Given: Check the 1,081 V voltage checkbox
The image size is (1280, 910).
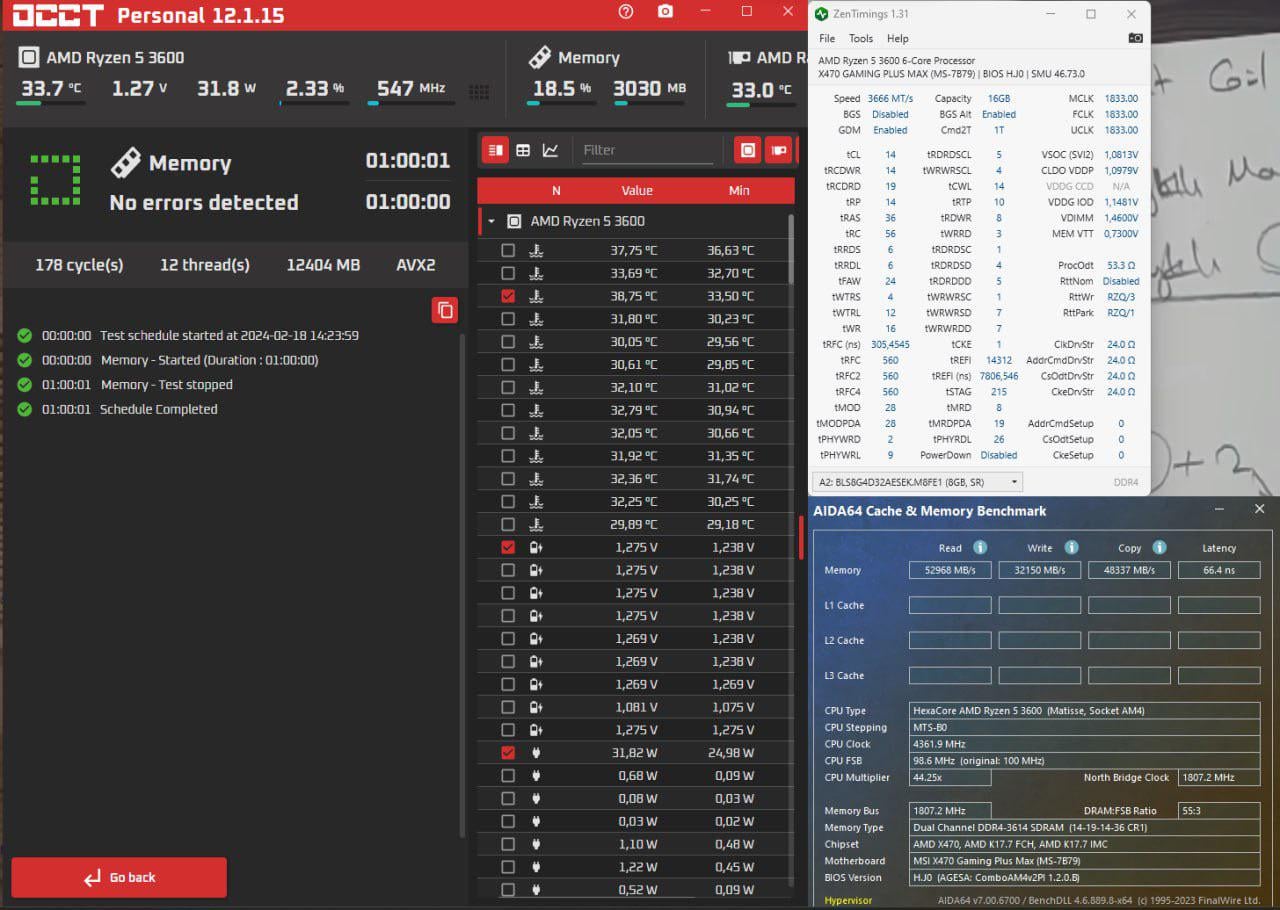Looking at the screenshot, I should [508, 707].
